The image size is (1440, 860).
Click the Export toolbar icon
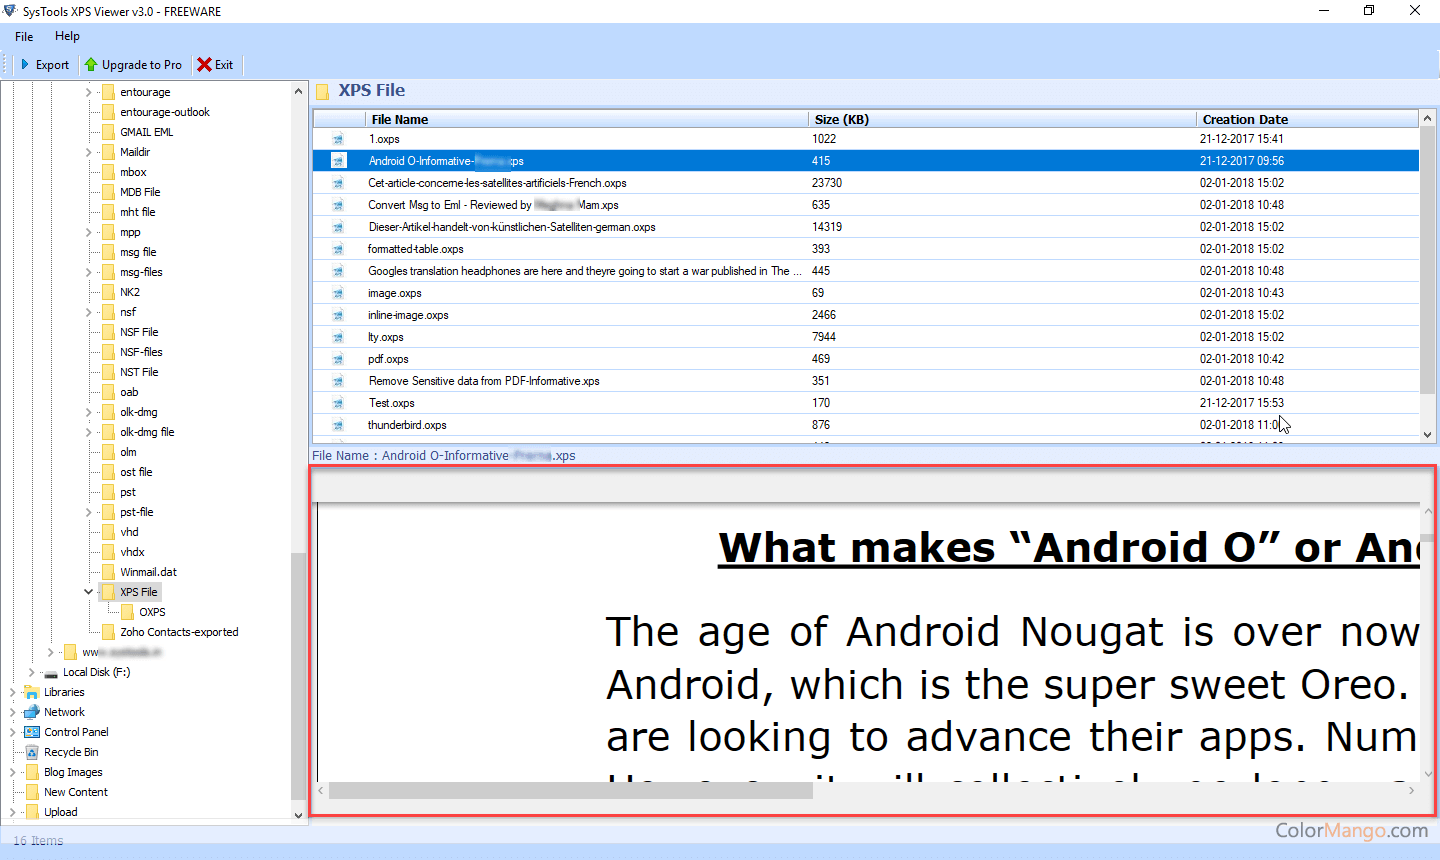coord(25,65)
